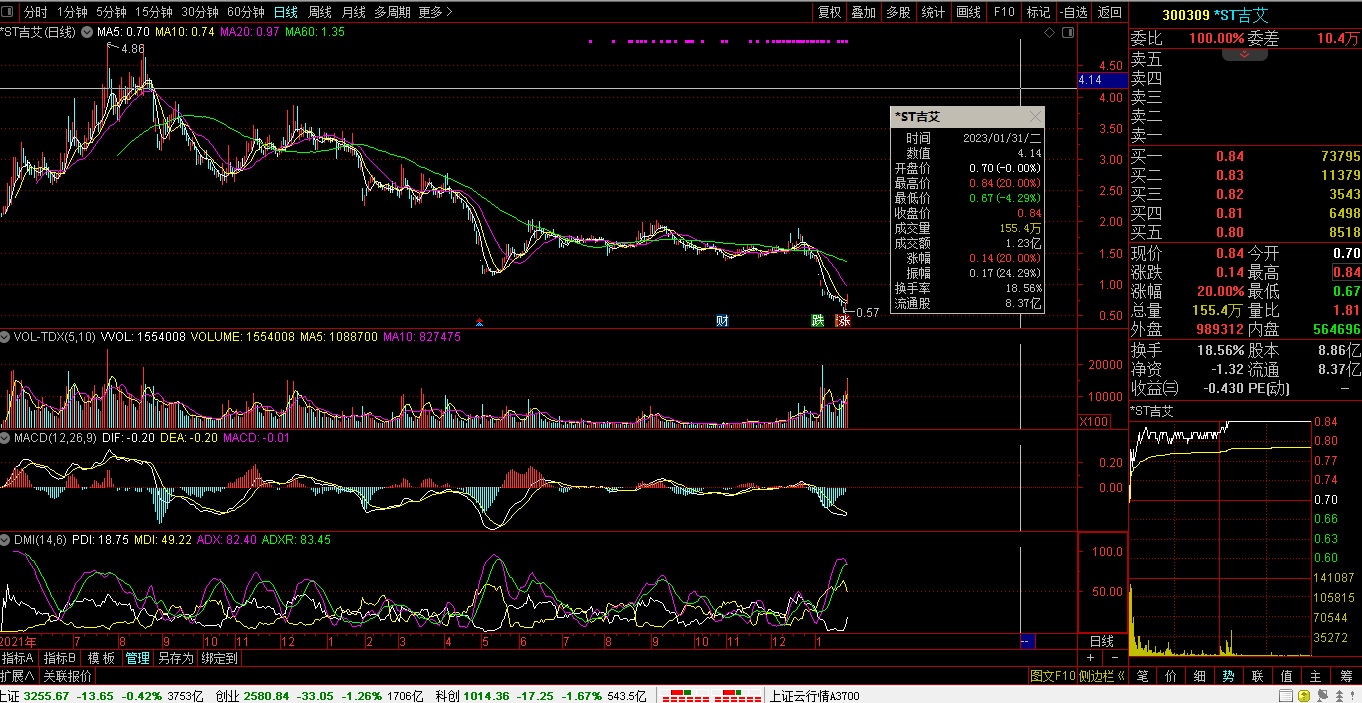Expand the order book with double-chevron
The image size is (1362, 703).
tap(1245, 55)
